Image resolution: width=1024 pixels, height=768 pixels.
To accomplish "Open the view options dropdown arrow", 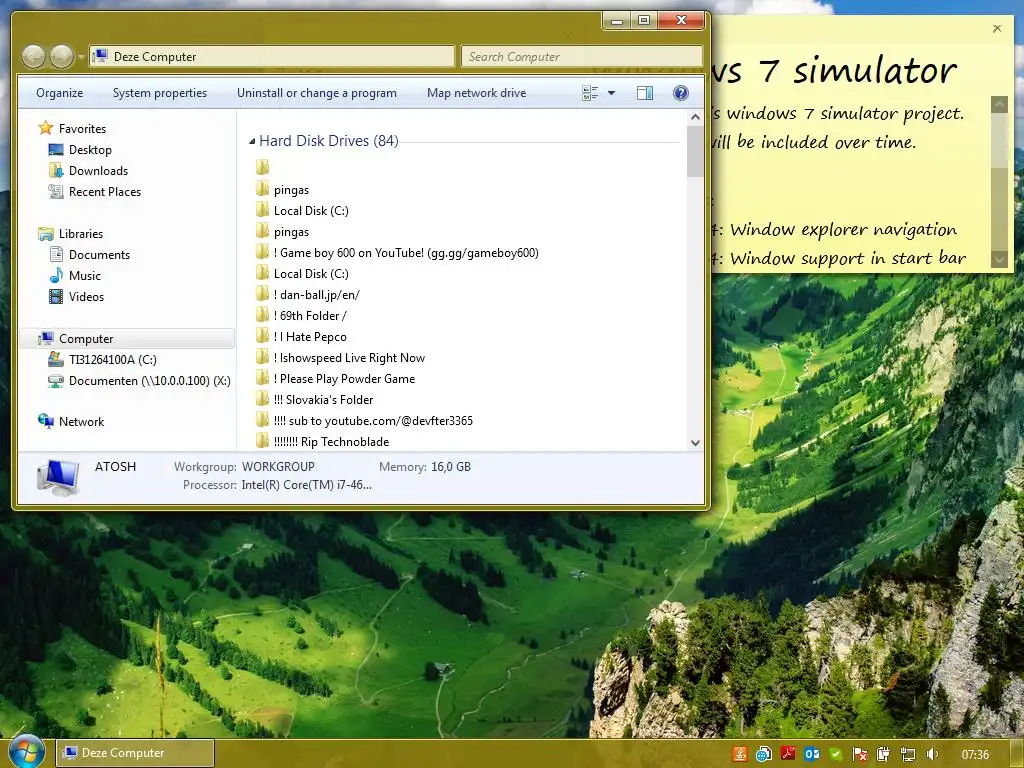I will click(611, 93).
